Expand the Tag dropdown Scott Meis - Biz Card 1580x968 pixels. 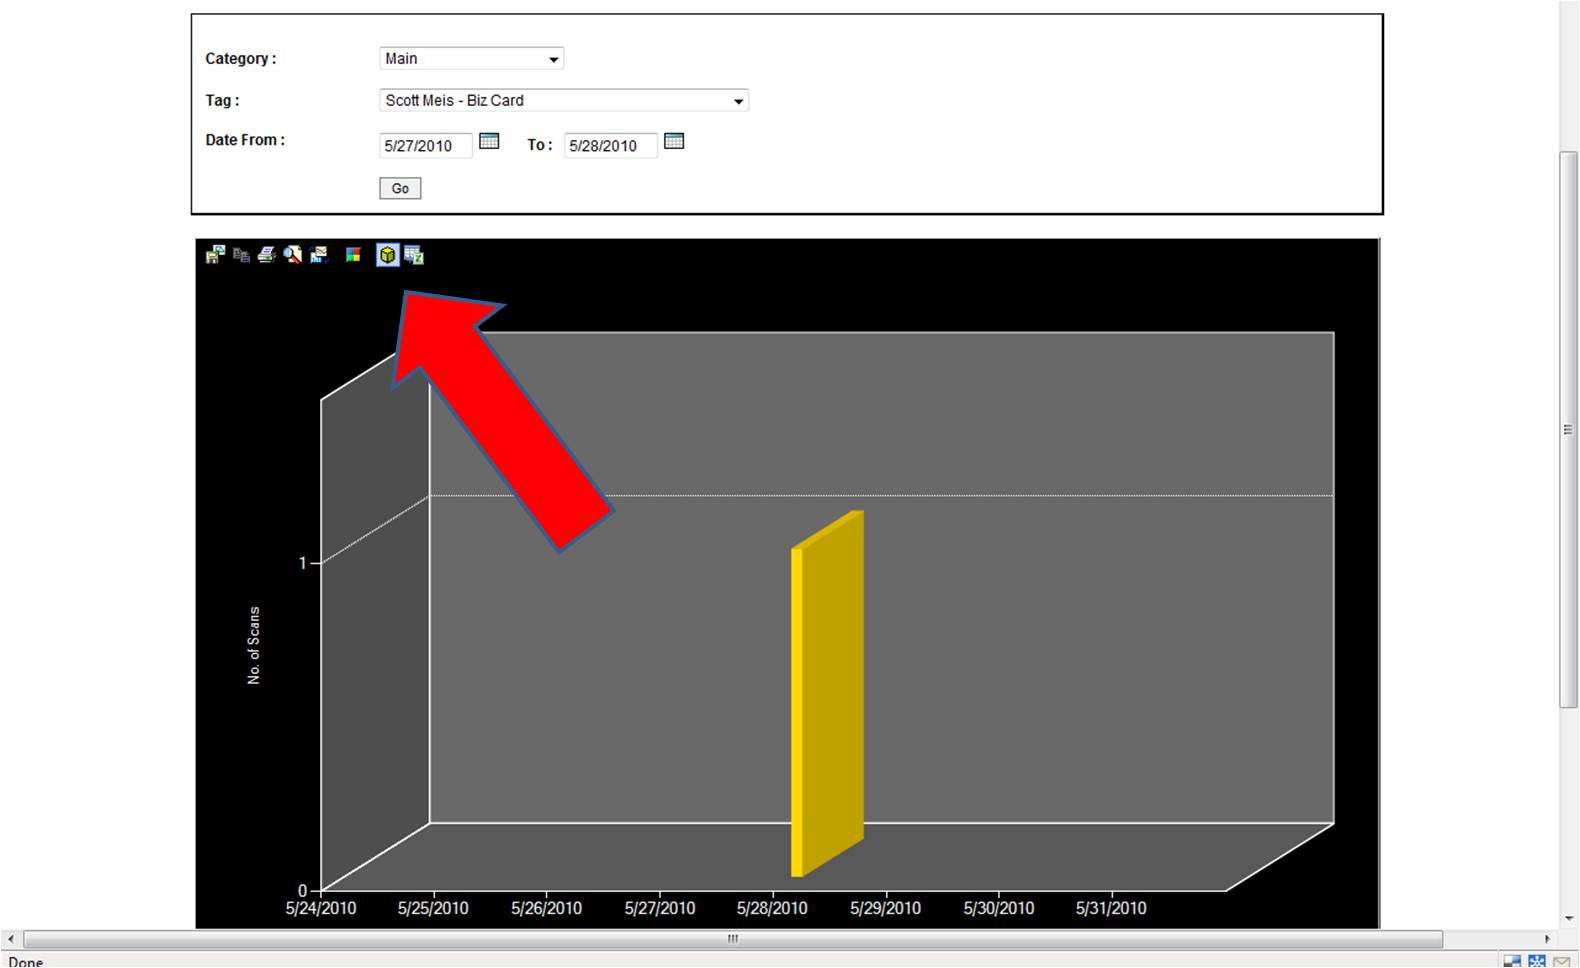coord(564,101)
